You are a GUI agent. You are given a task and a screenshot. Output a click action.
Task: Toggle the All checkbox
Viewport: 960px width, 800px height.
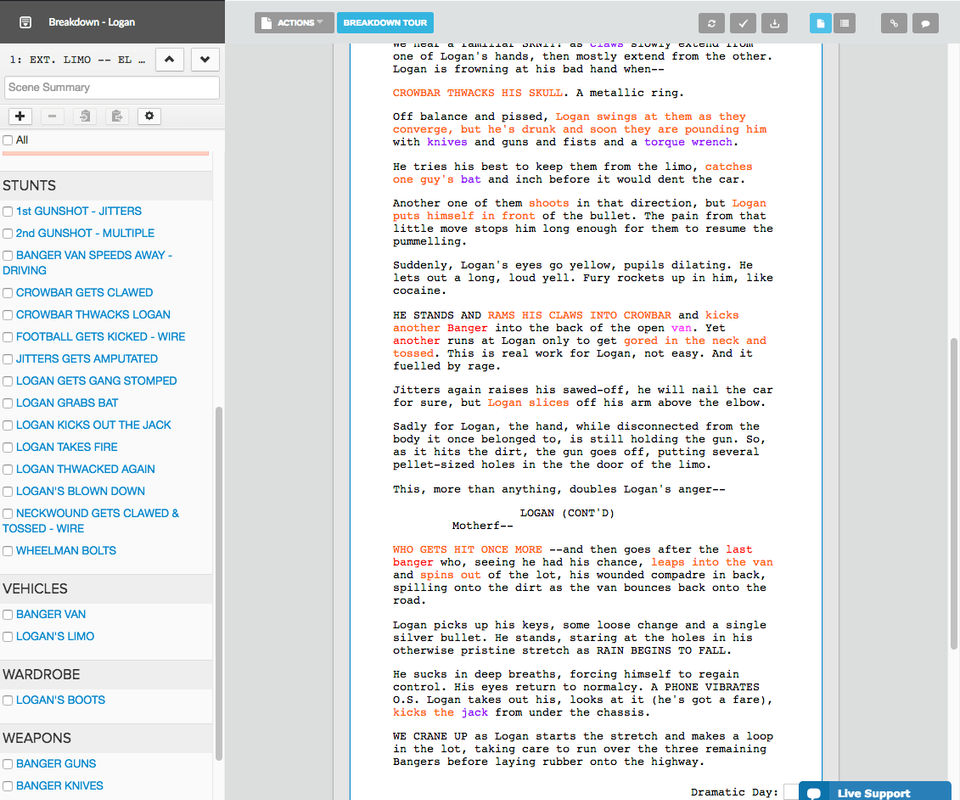[8, 140]
